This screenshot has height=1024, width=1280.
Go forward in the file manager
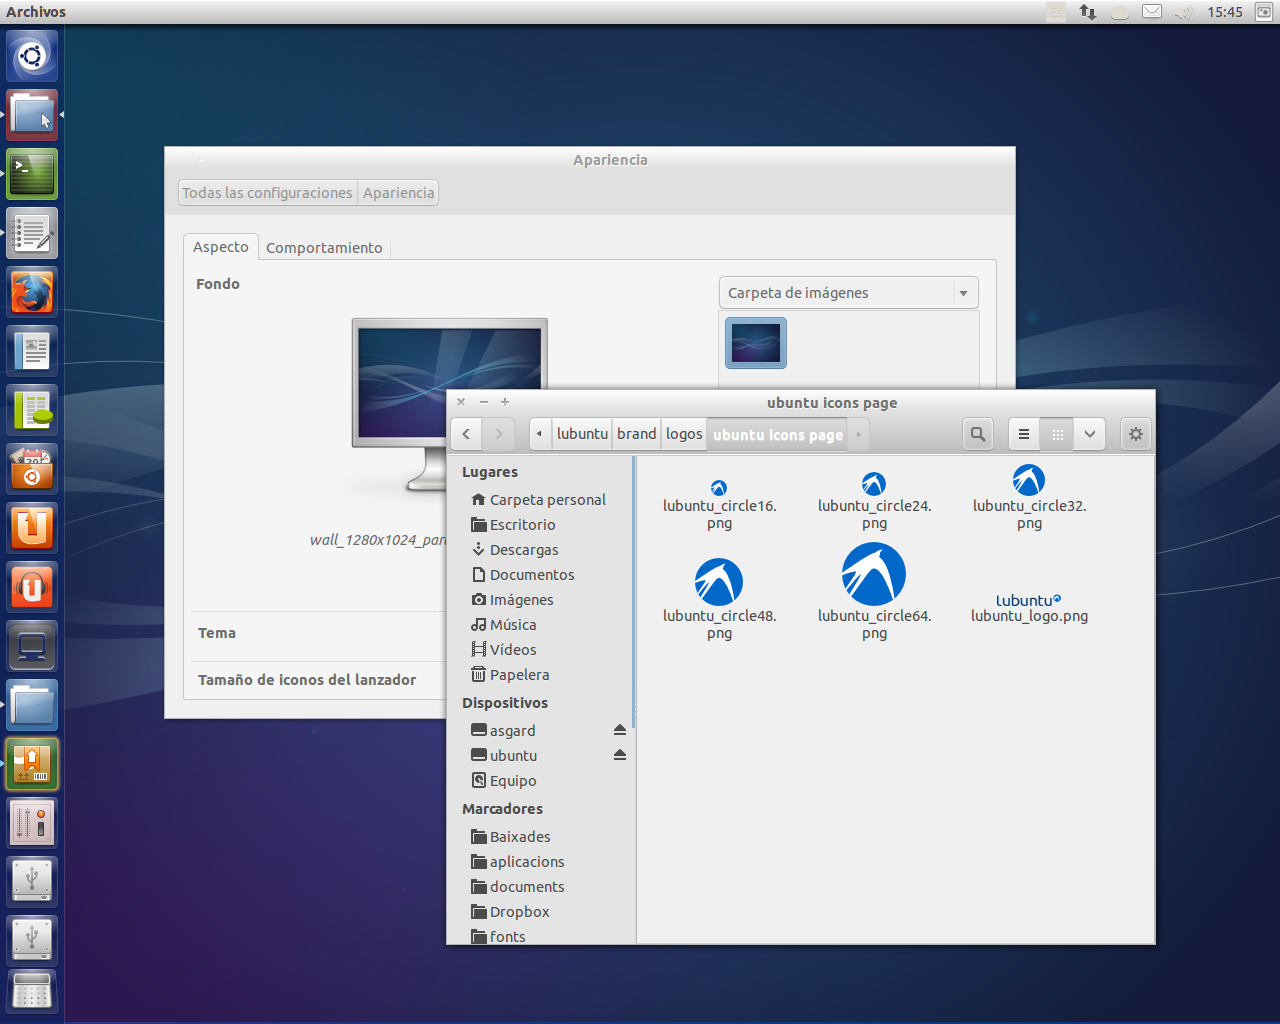point(498,434)
